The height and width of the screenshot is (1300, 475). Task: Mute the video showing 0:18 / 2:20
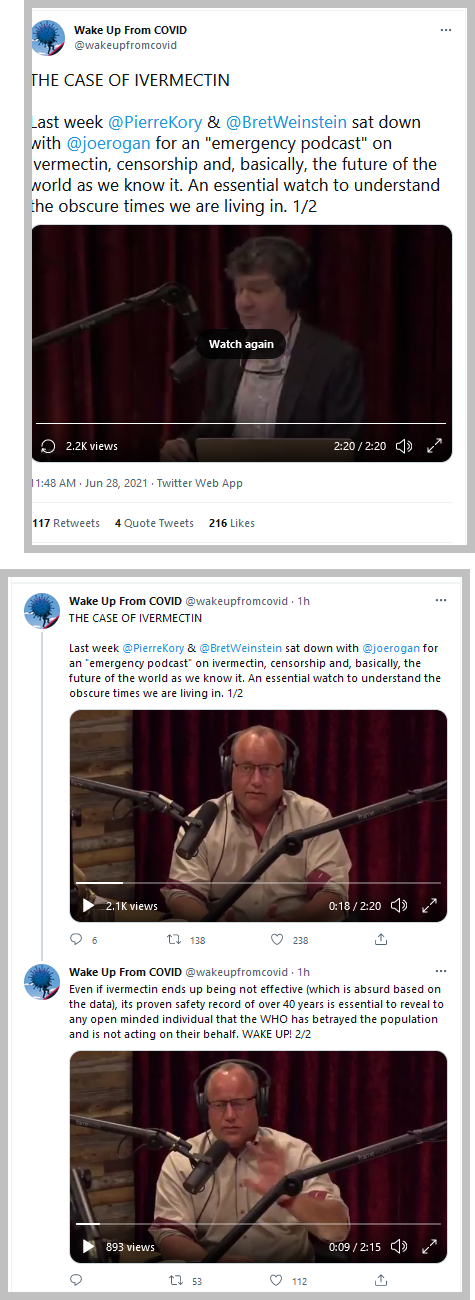tap(399, 905)
